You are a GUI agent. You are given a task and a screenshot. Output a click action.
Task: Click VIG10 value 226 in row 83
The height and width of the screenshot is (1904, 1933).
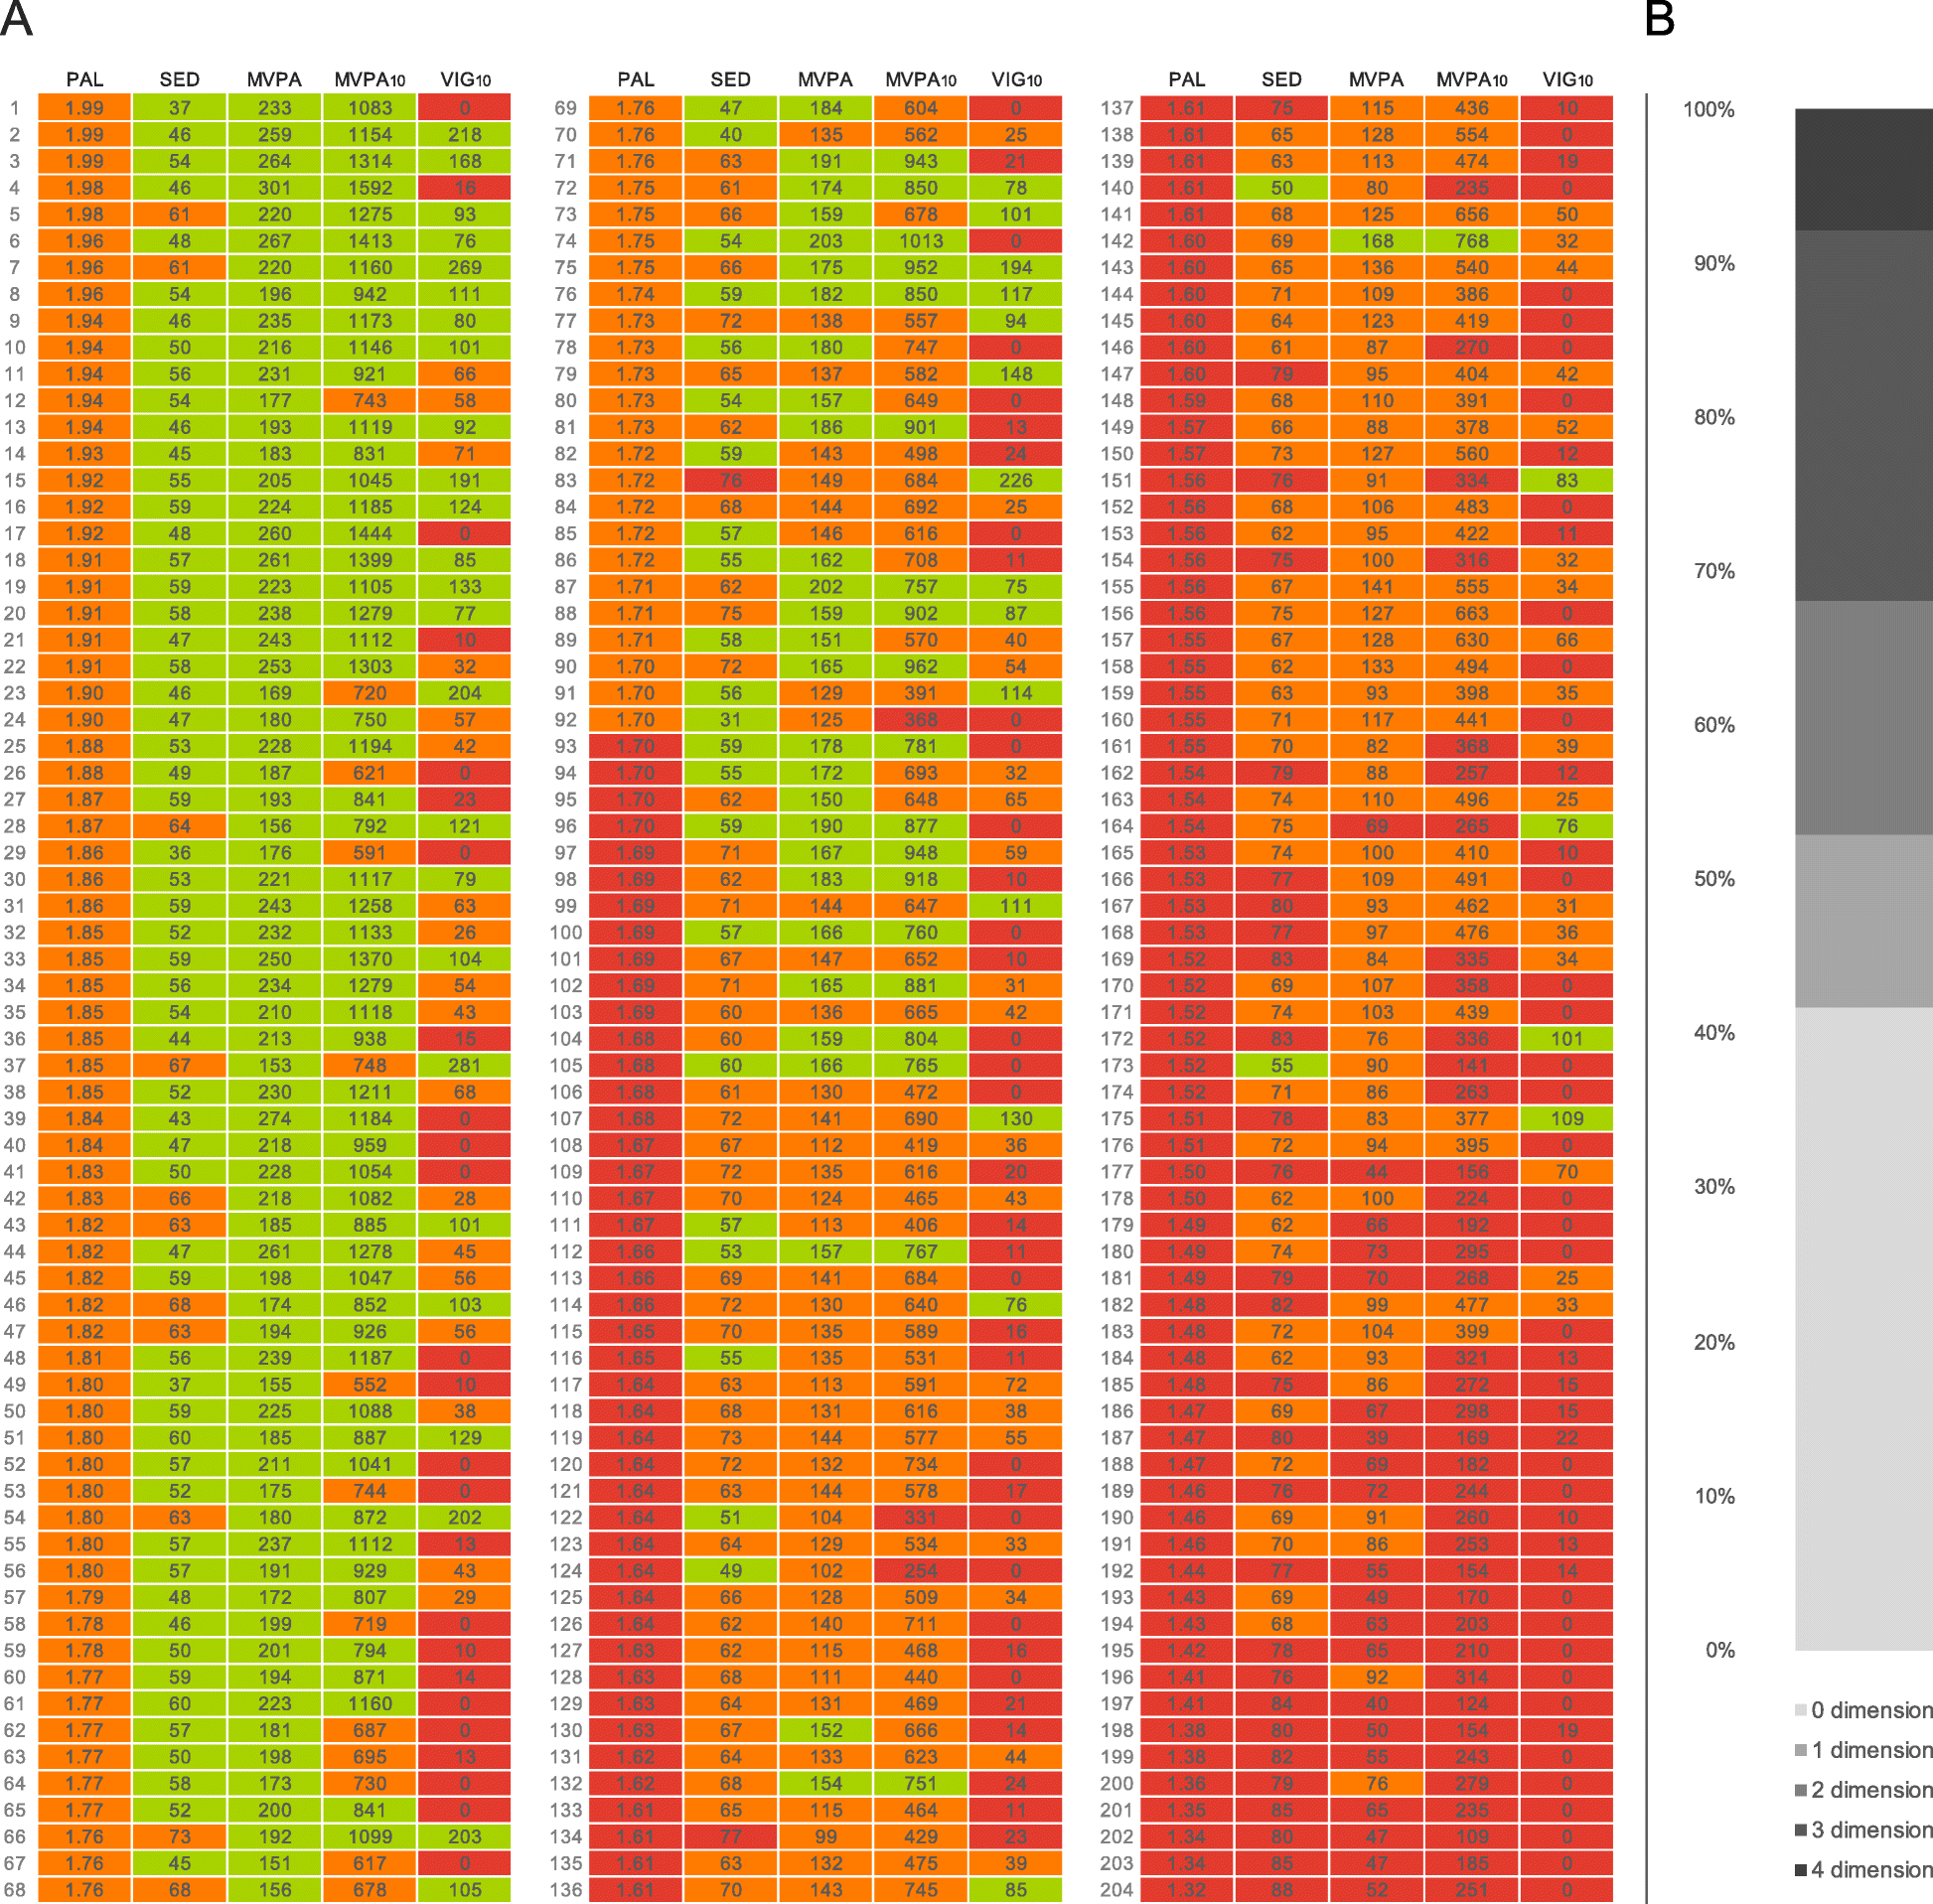[1016, 481]
